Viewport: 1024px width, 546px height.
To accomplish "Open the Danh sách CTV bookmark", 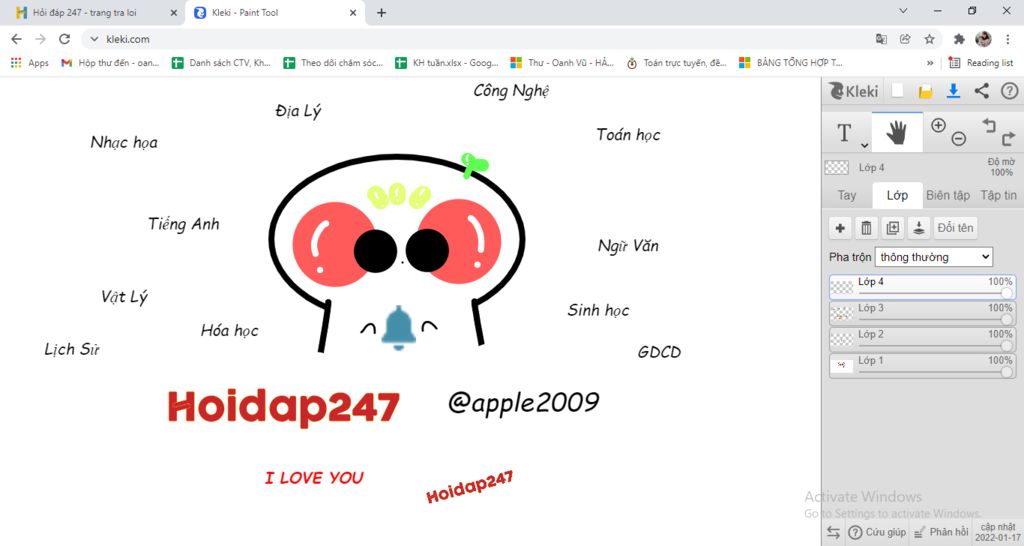I will (x=221, y=63).
